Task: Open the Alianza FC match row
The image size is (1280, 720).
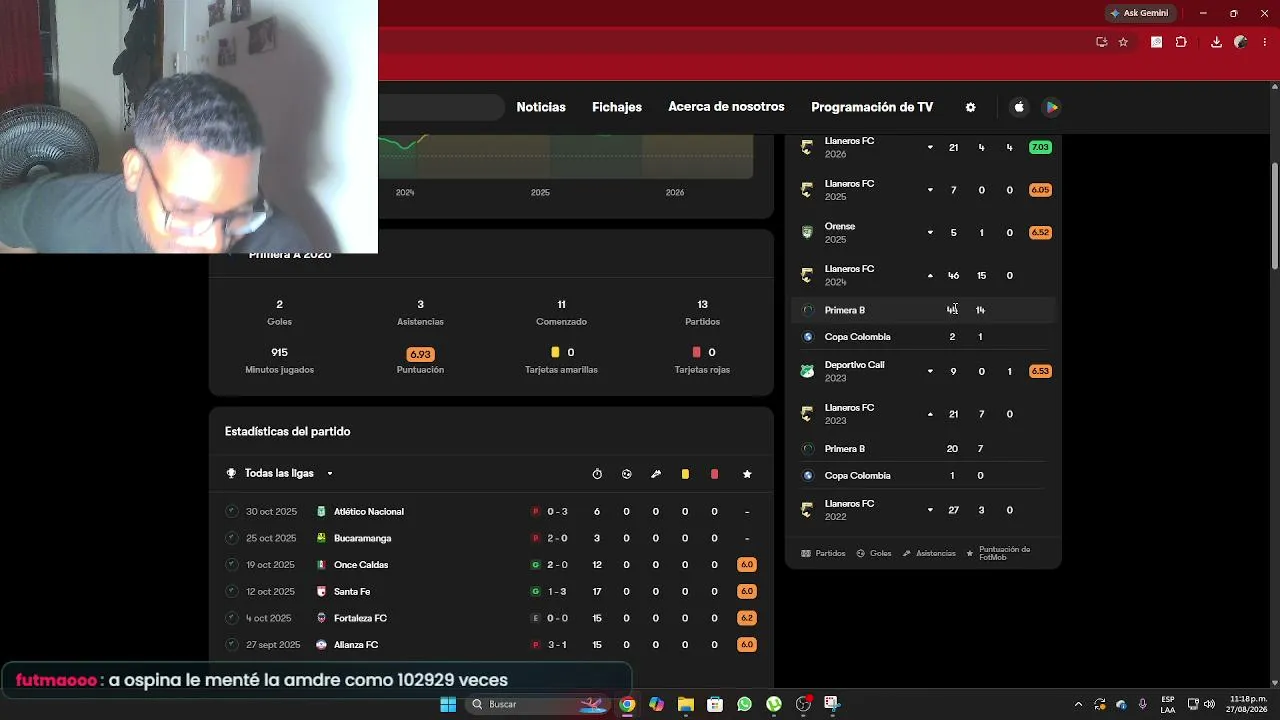Action: tap(491, 645)
